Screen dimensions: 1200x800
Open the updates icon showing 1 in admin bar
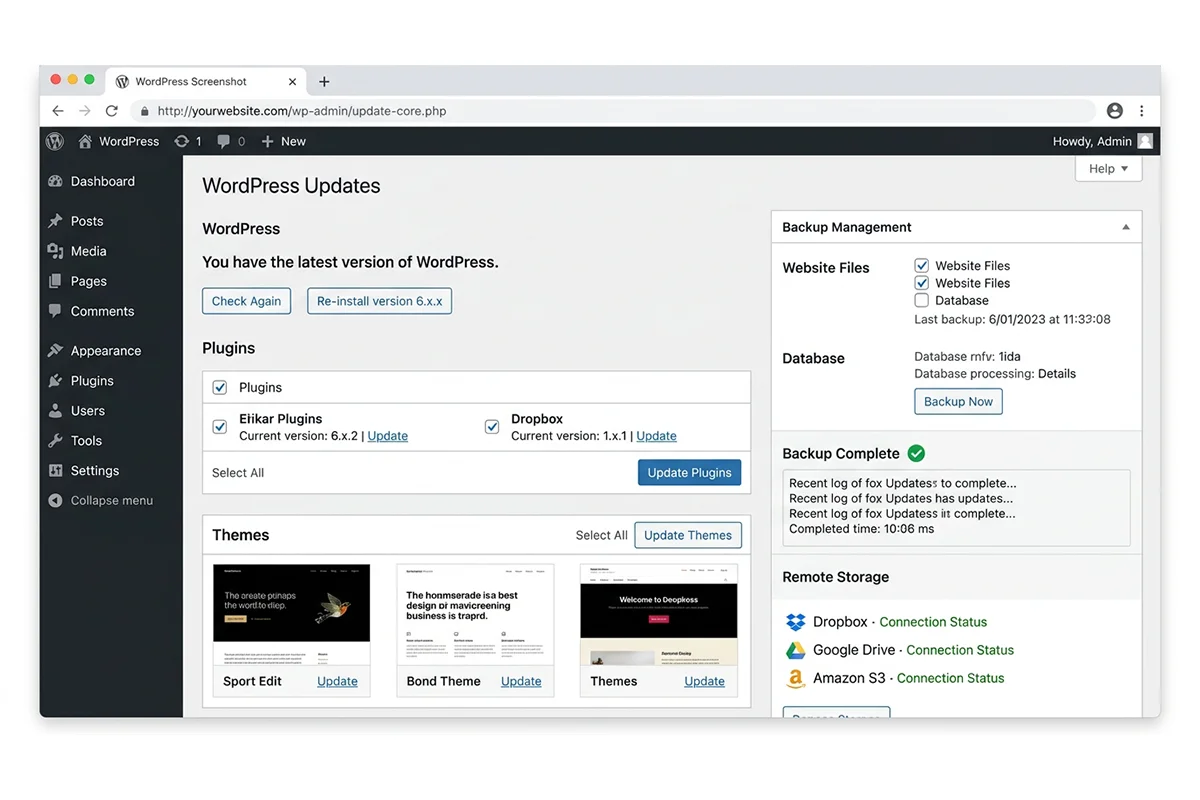coord(188,141)
